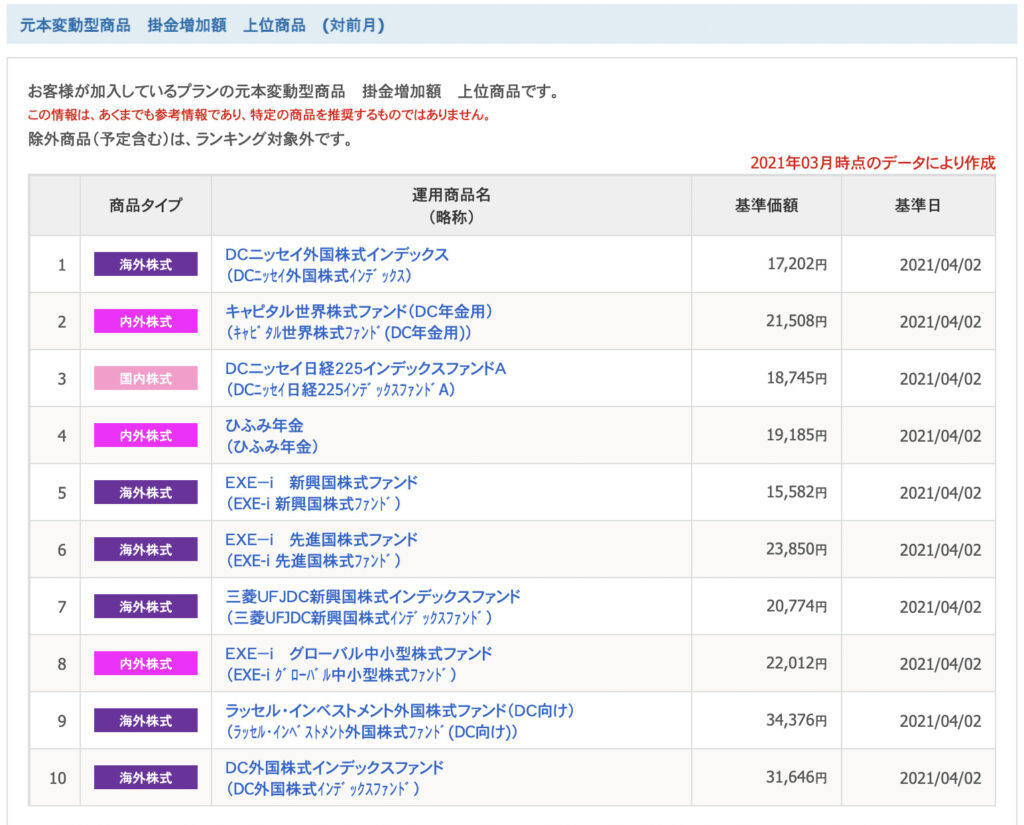1024x825 pixels.
Task: Click 海外株式 badge in rank 10 row
Action: [x=146, y=777]
